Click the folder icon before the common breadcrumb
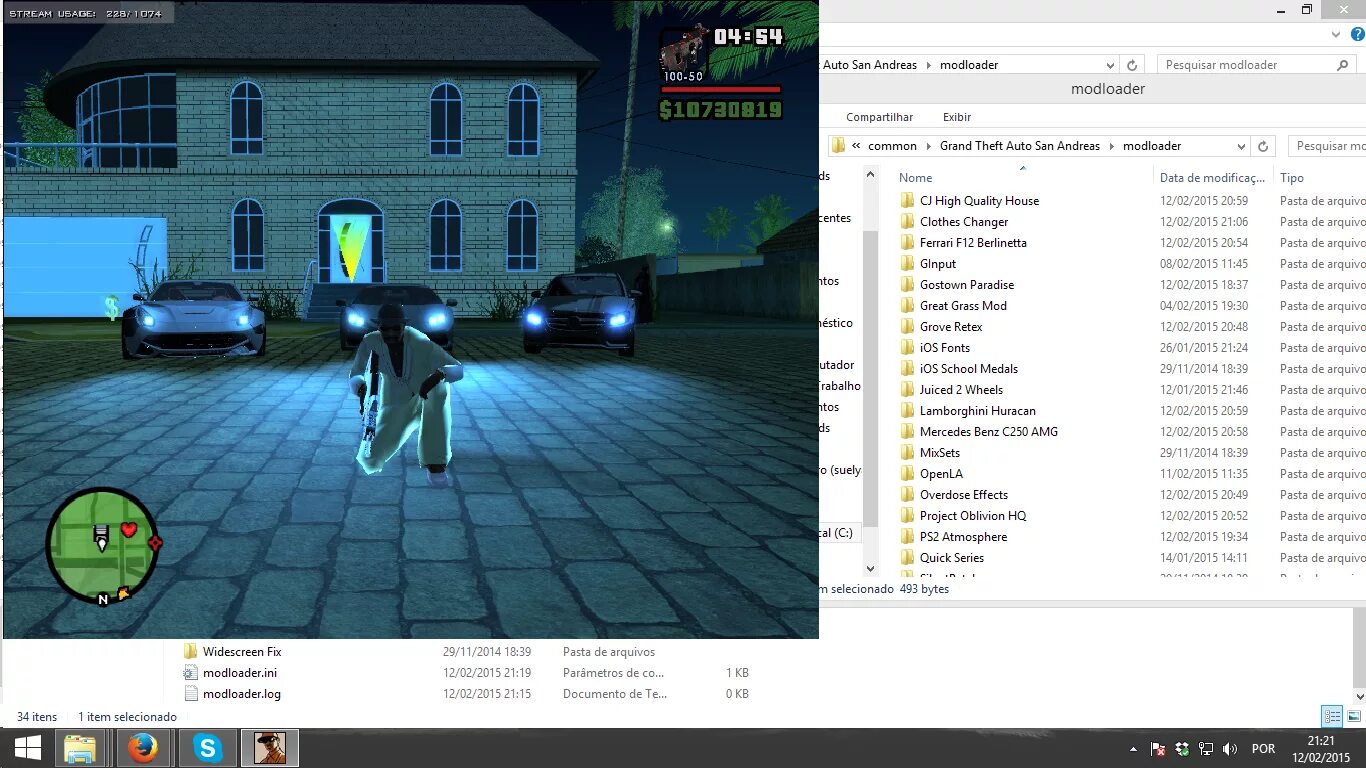Image resolution: width=1366 pixels, height=768 pixels. click(x=838, y=146)
